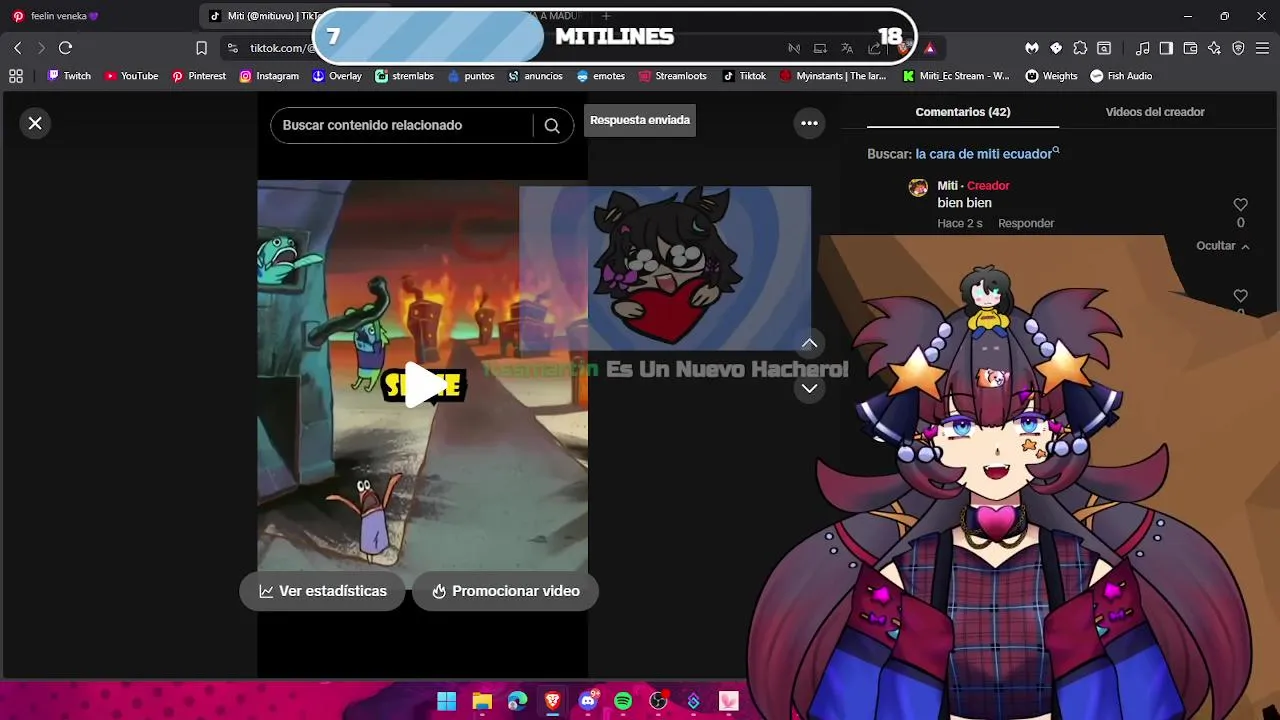Screen dimensions: 1280x720
Task: Open Ver estadísticas for the video
Action: click(x=322, y=591)
